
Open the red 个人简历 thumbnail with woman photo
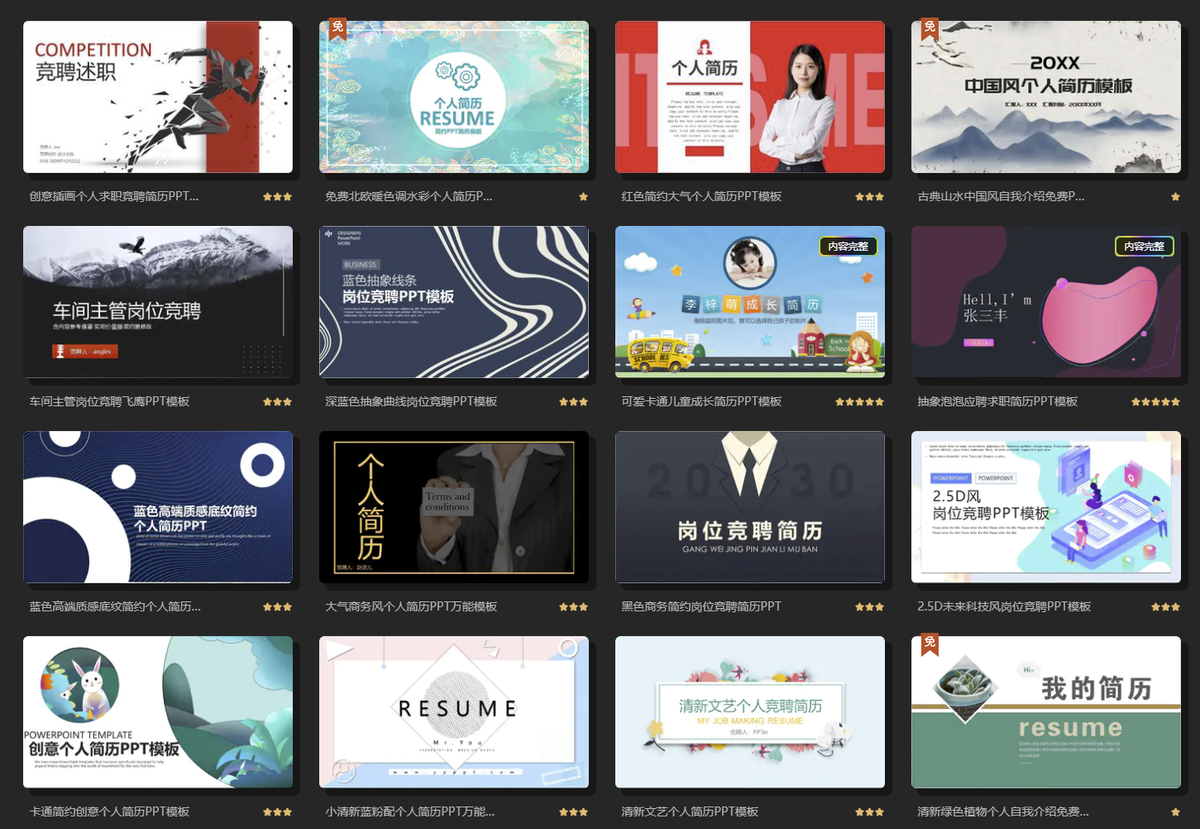coord(750,97)
